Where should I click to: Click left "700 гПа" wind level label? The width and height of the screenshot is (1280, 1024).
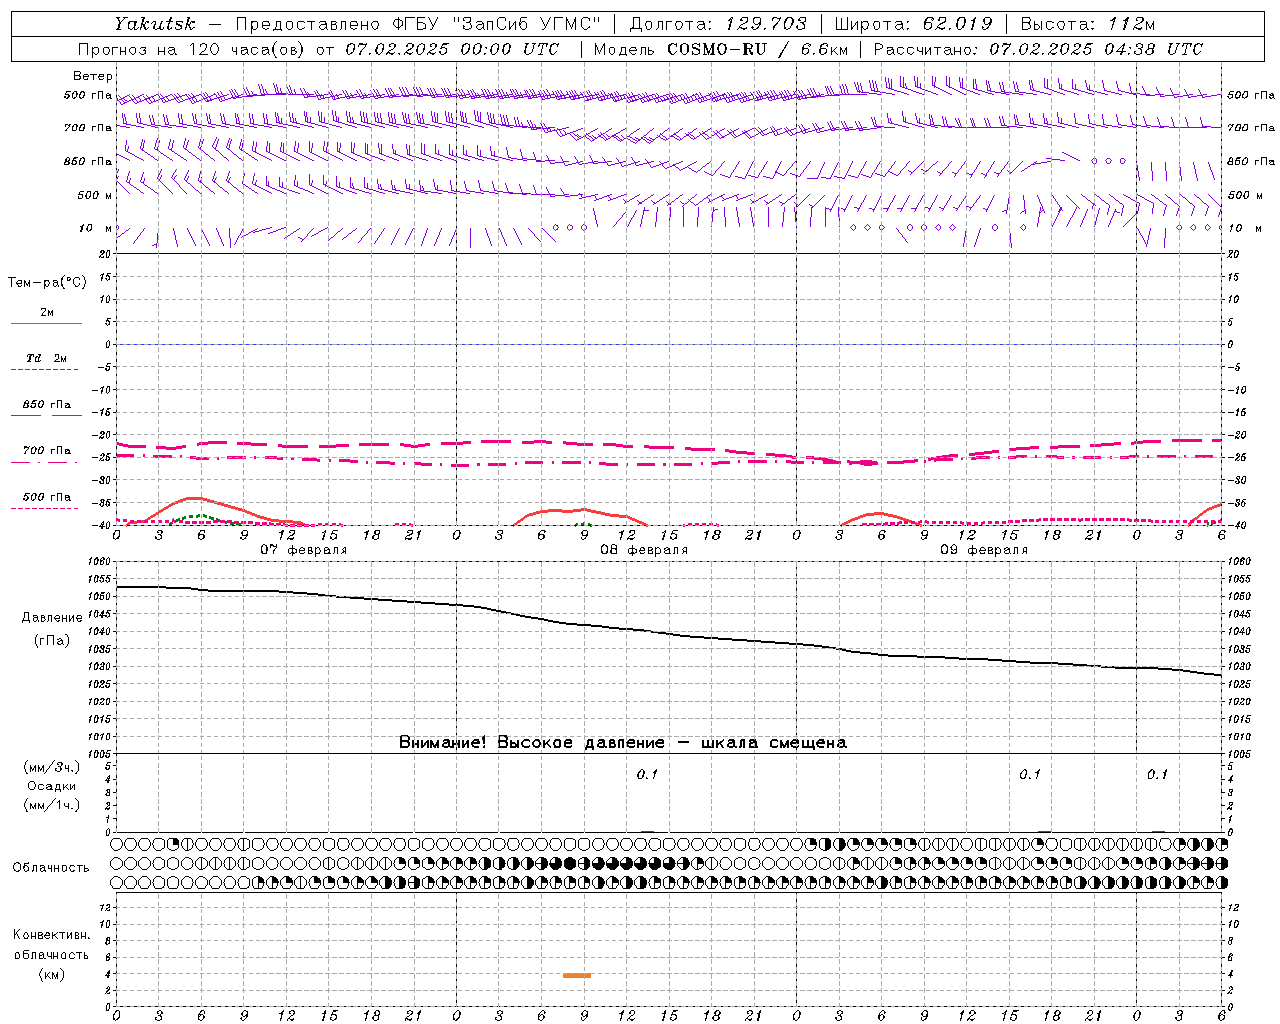[x=88, y=128]
